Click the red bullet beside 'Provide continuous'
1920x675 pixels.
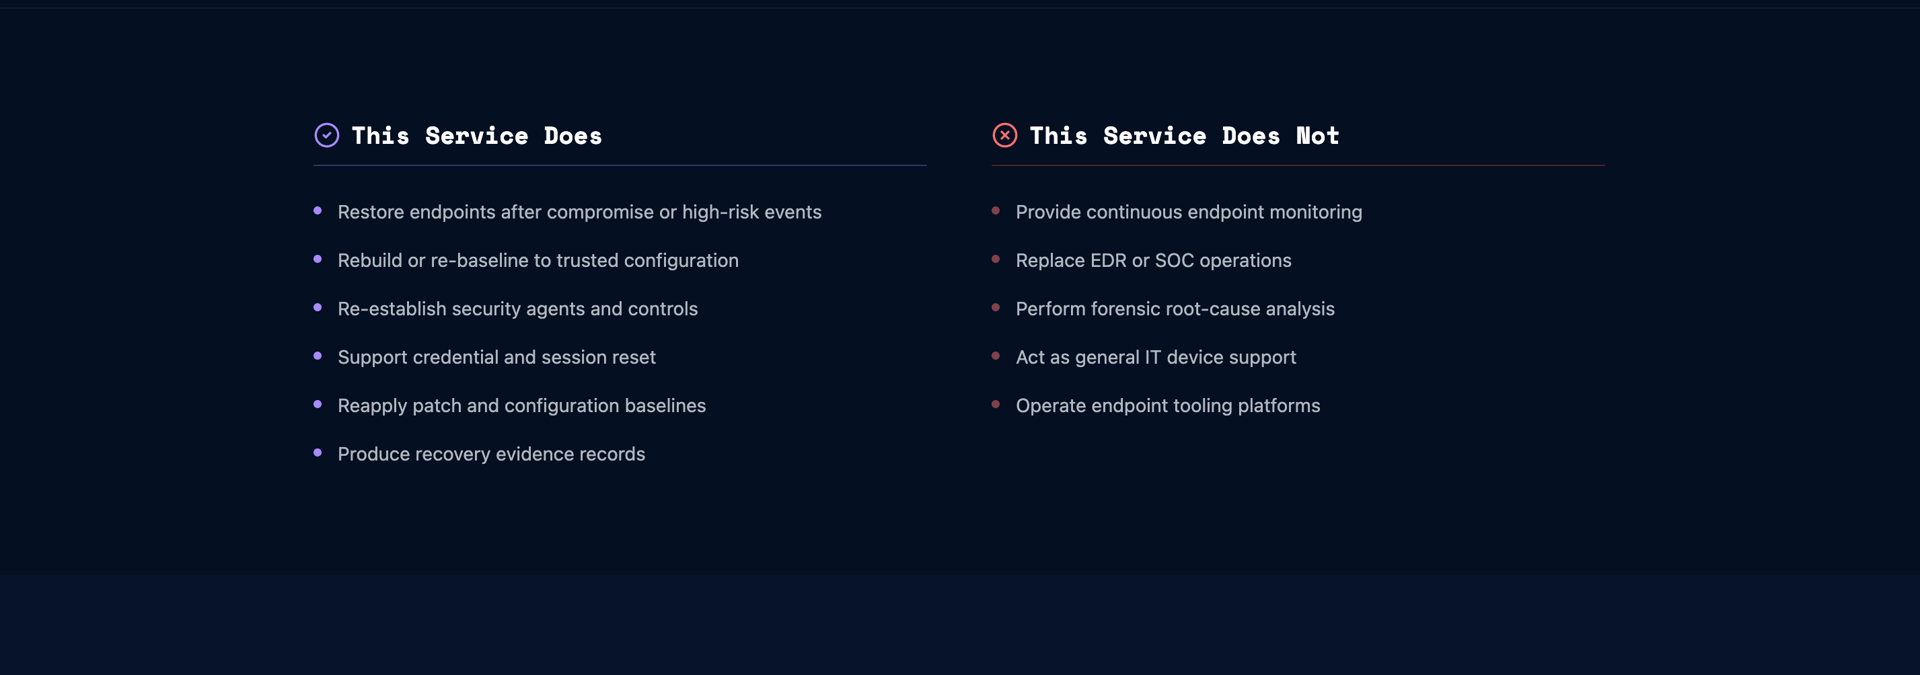(x=995, y=211)
